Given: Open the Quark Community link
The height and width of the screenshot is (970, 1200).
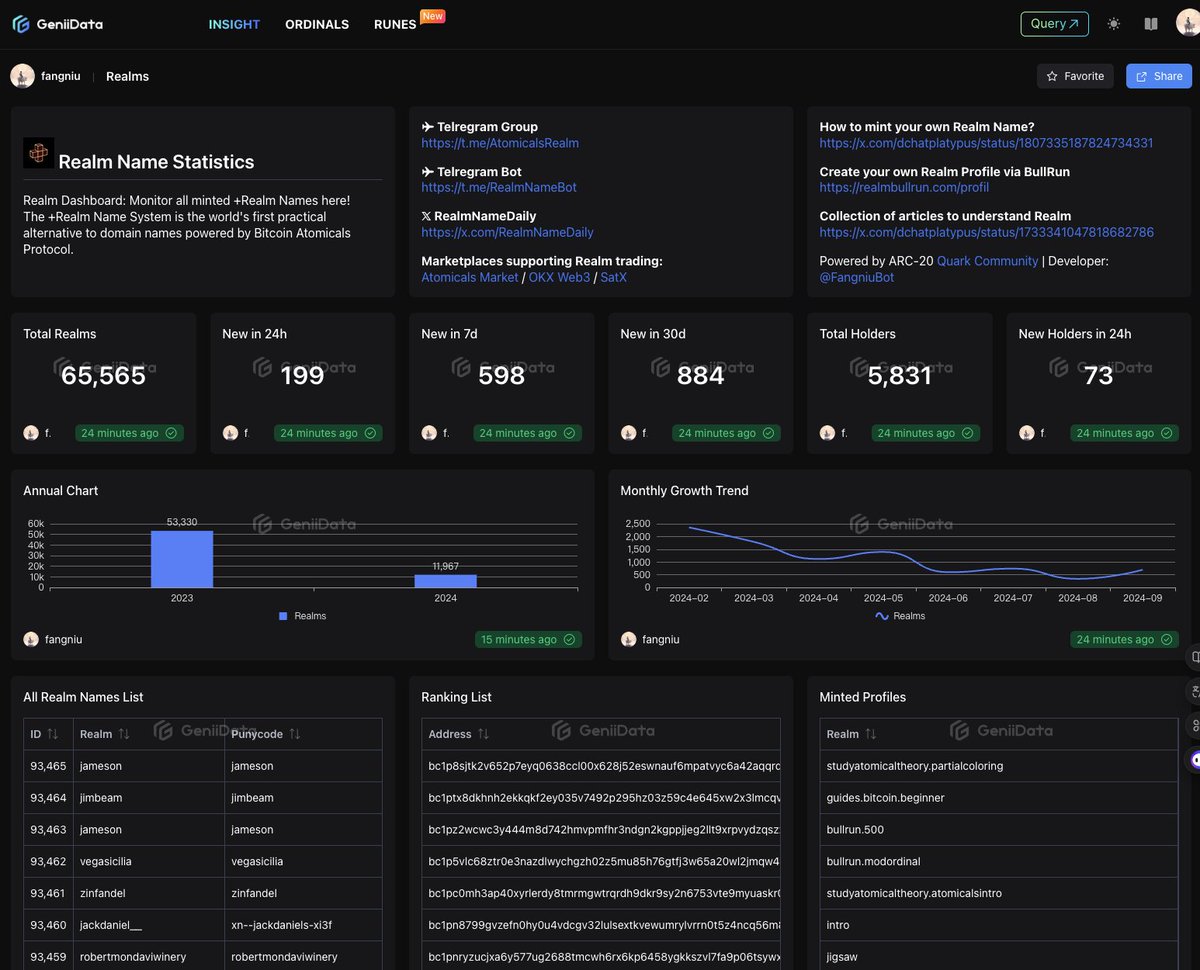Looking at the screenshot, I should tap(987, 261).
